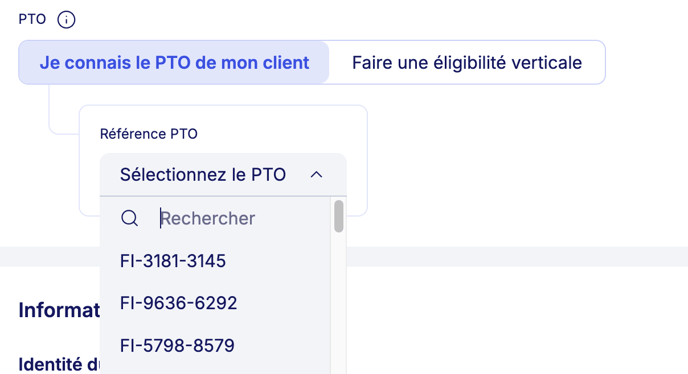Click the 'Référence PTO' field label
688x374 pixels.
[149, 134]
